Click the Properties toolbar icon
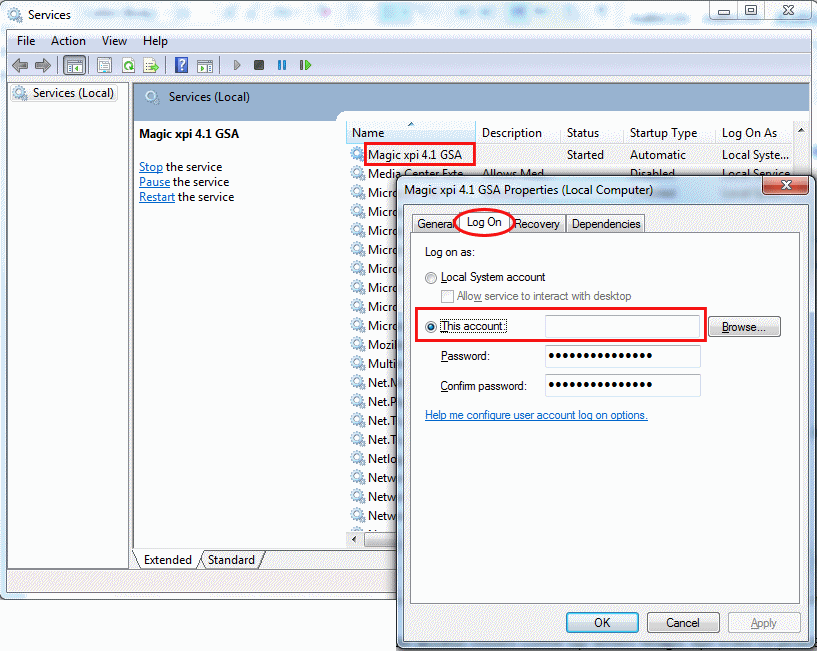Image resolution: width=817 pixels, height=651 pixels. pyautogui.click(x=104, y=66)
